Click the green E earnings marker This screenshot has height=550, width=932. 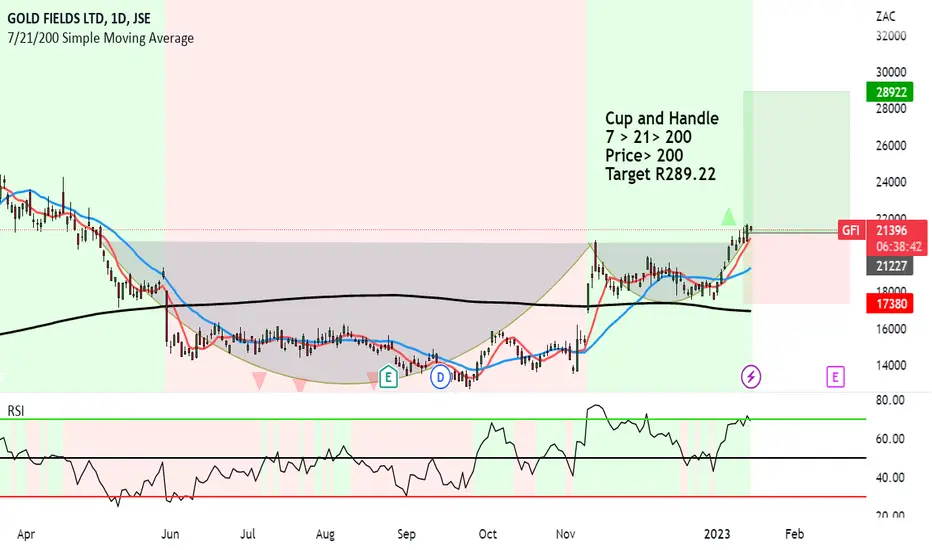coord(388,376)
